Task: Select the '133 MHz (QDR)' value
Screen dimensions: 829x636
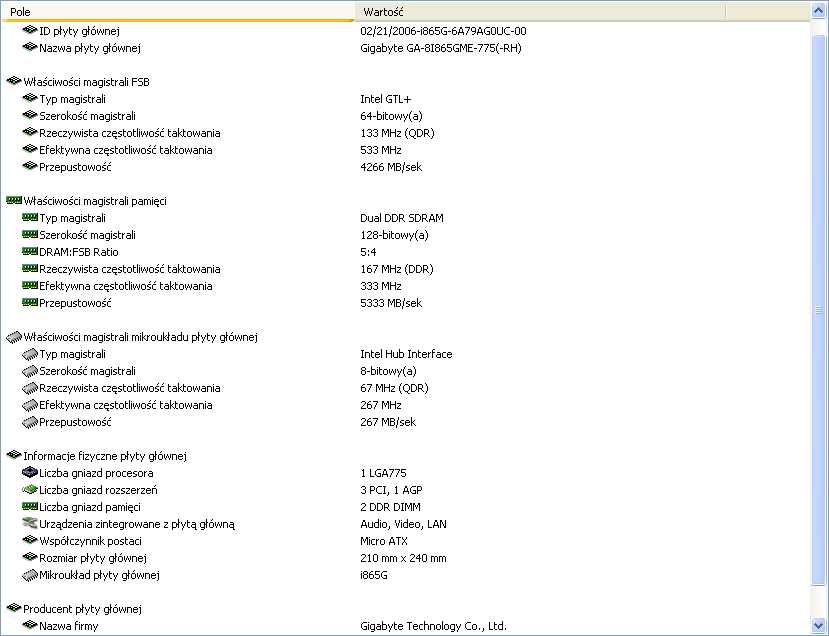Action: coord(397,133)
